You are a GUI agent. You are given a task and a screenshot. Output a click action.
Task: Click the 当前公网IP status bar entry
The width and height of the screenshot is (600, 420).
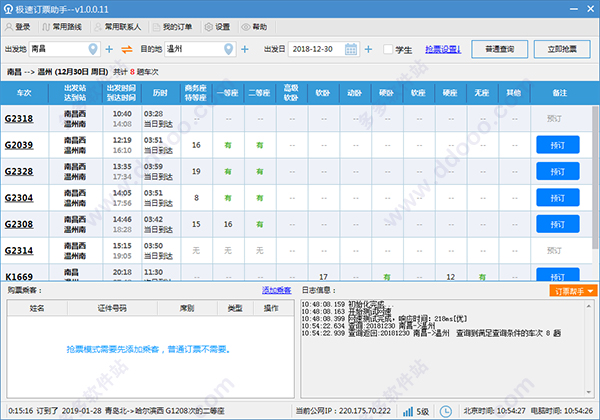[343, 411]
